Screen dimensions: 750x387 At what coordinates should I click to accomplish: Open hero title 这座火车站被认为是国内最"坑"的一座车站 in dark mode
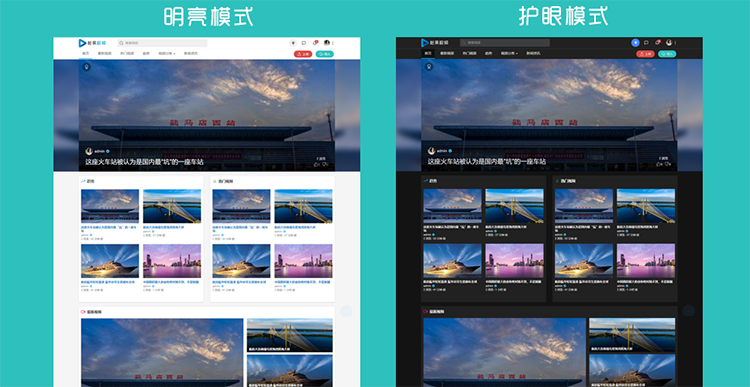click(x=487, y=162)
